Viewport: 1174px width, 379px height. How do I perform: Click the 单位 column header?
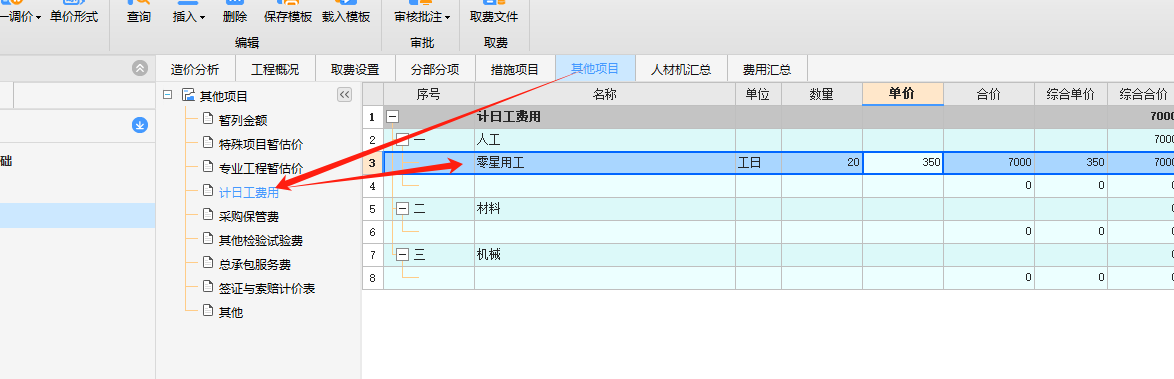click(758, 94)
